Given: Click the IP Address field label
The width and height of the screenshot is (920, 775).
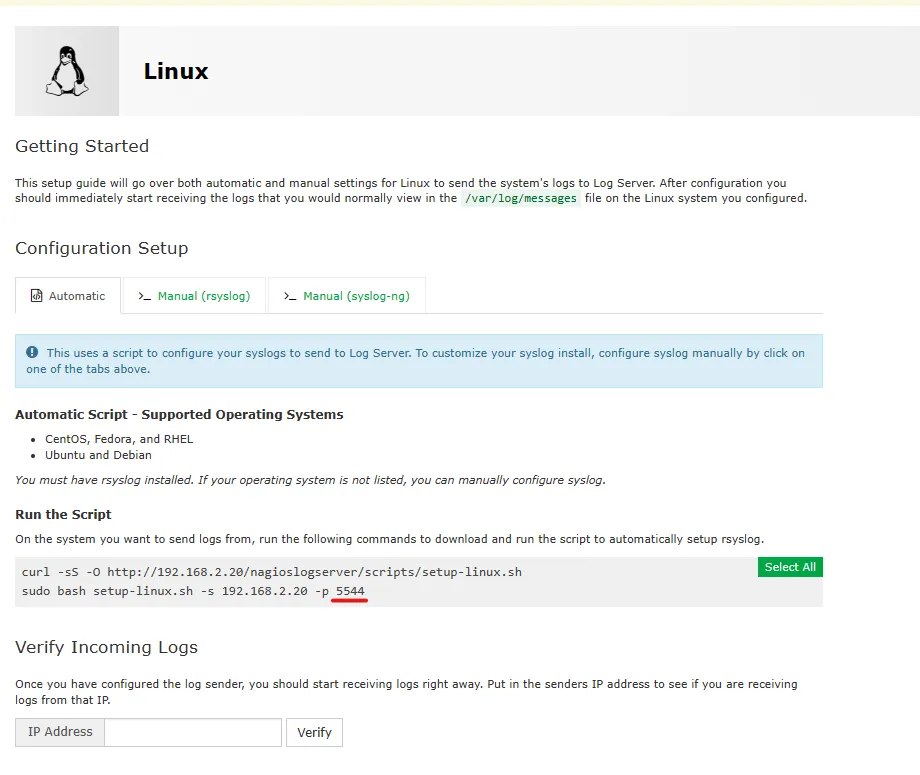Looking at the screenshot, I should (x=60, y=732).
